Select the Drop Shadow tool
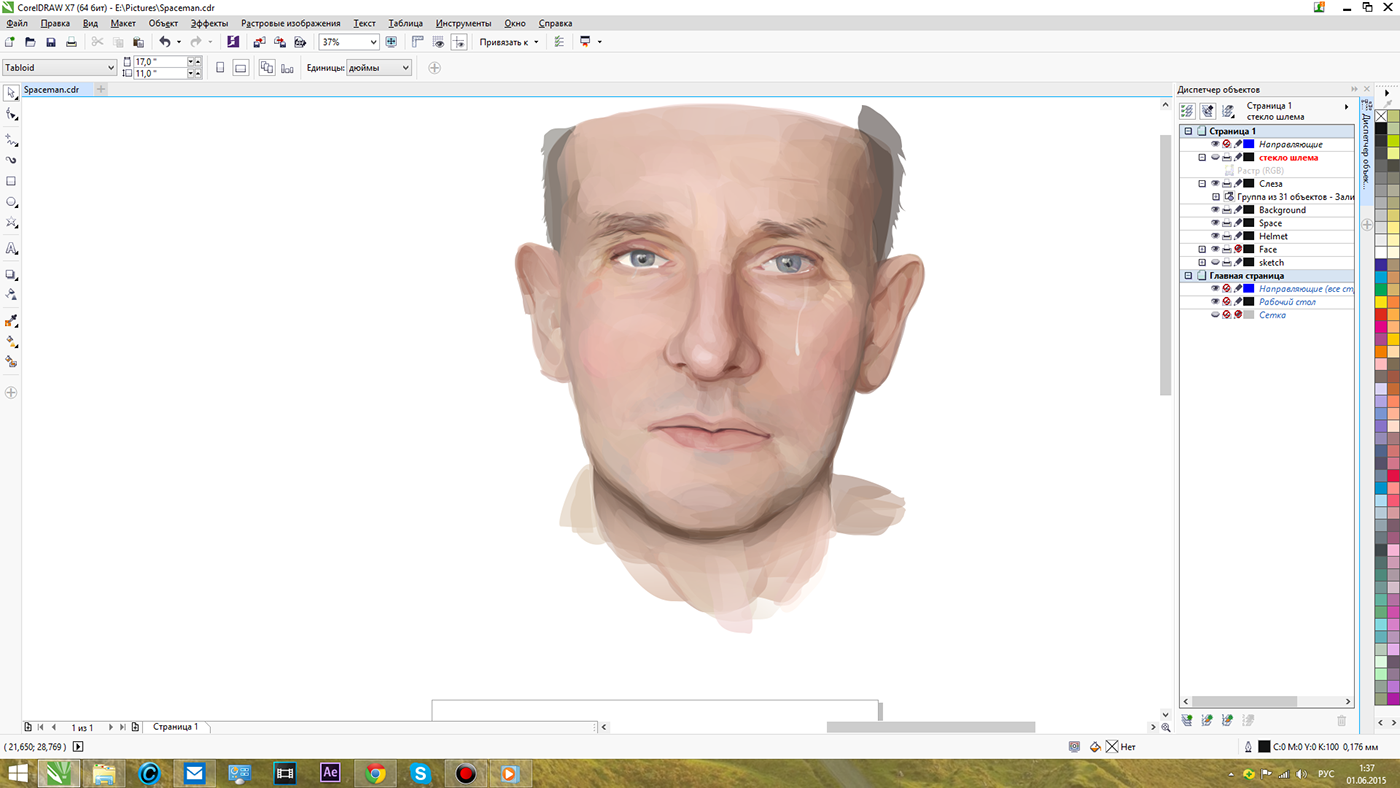This screenshot has height=788, width=1400. tap(11, 274)
